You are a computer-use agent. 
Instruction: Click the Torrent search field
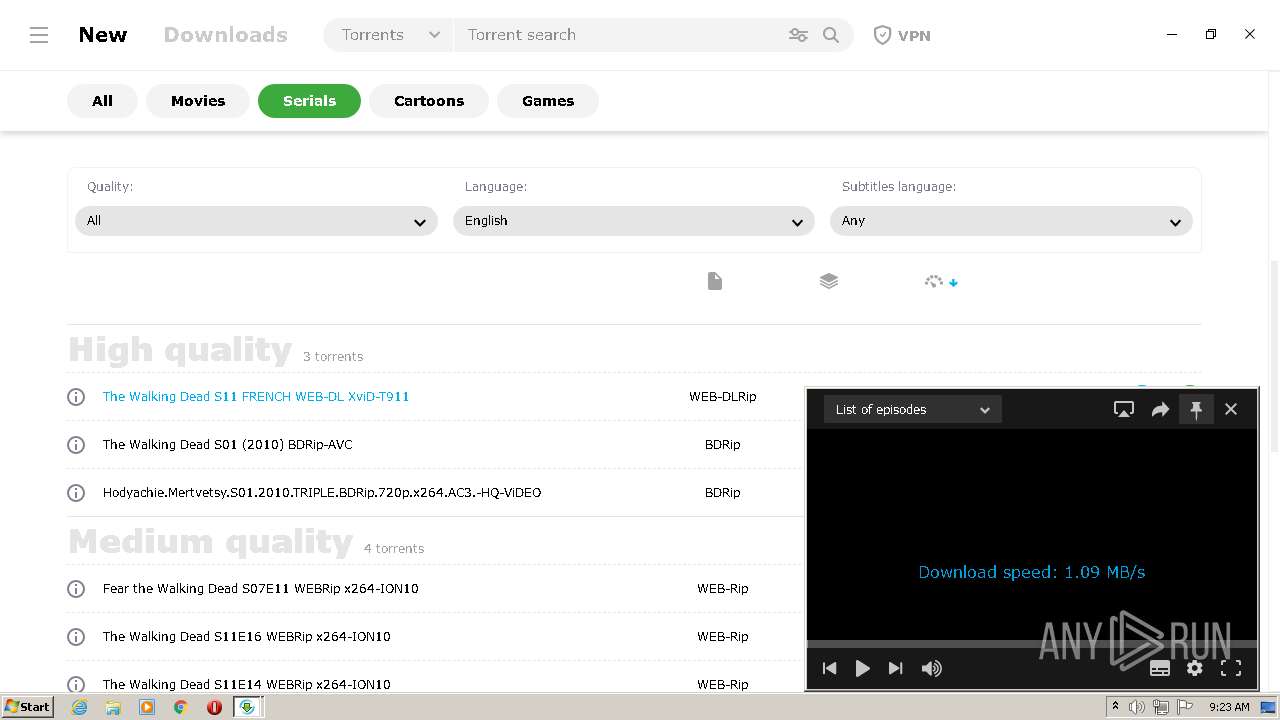point(620,35)
